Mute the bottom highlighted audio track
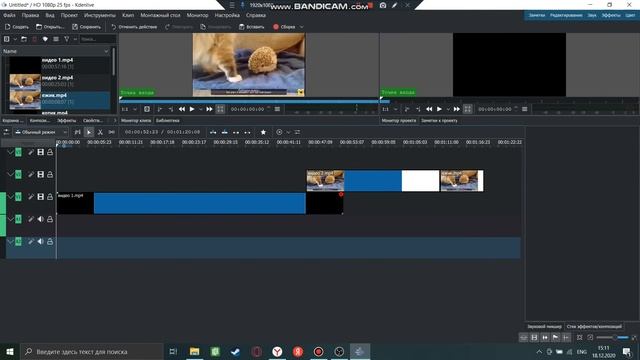The height and width of the screenshot is (360, 640). click(x=40, y=242)
